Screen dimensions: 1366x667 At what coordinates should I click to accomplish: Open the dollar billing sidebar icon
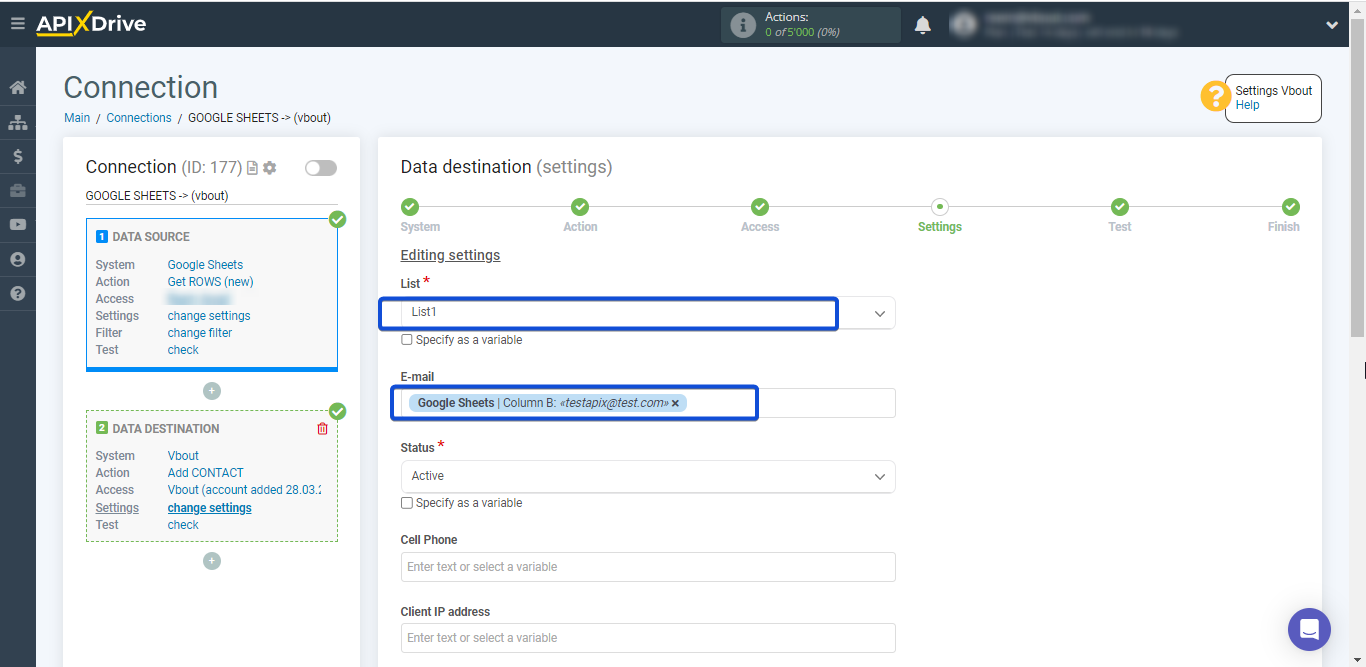pyautogui.click(x=17, y=157)
